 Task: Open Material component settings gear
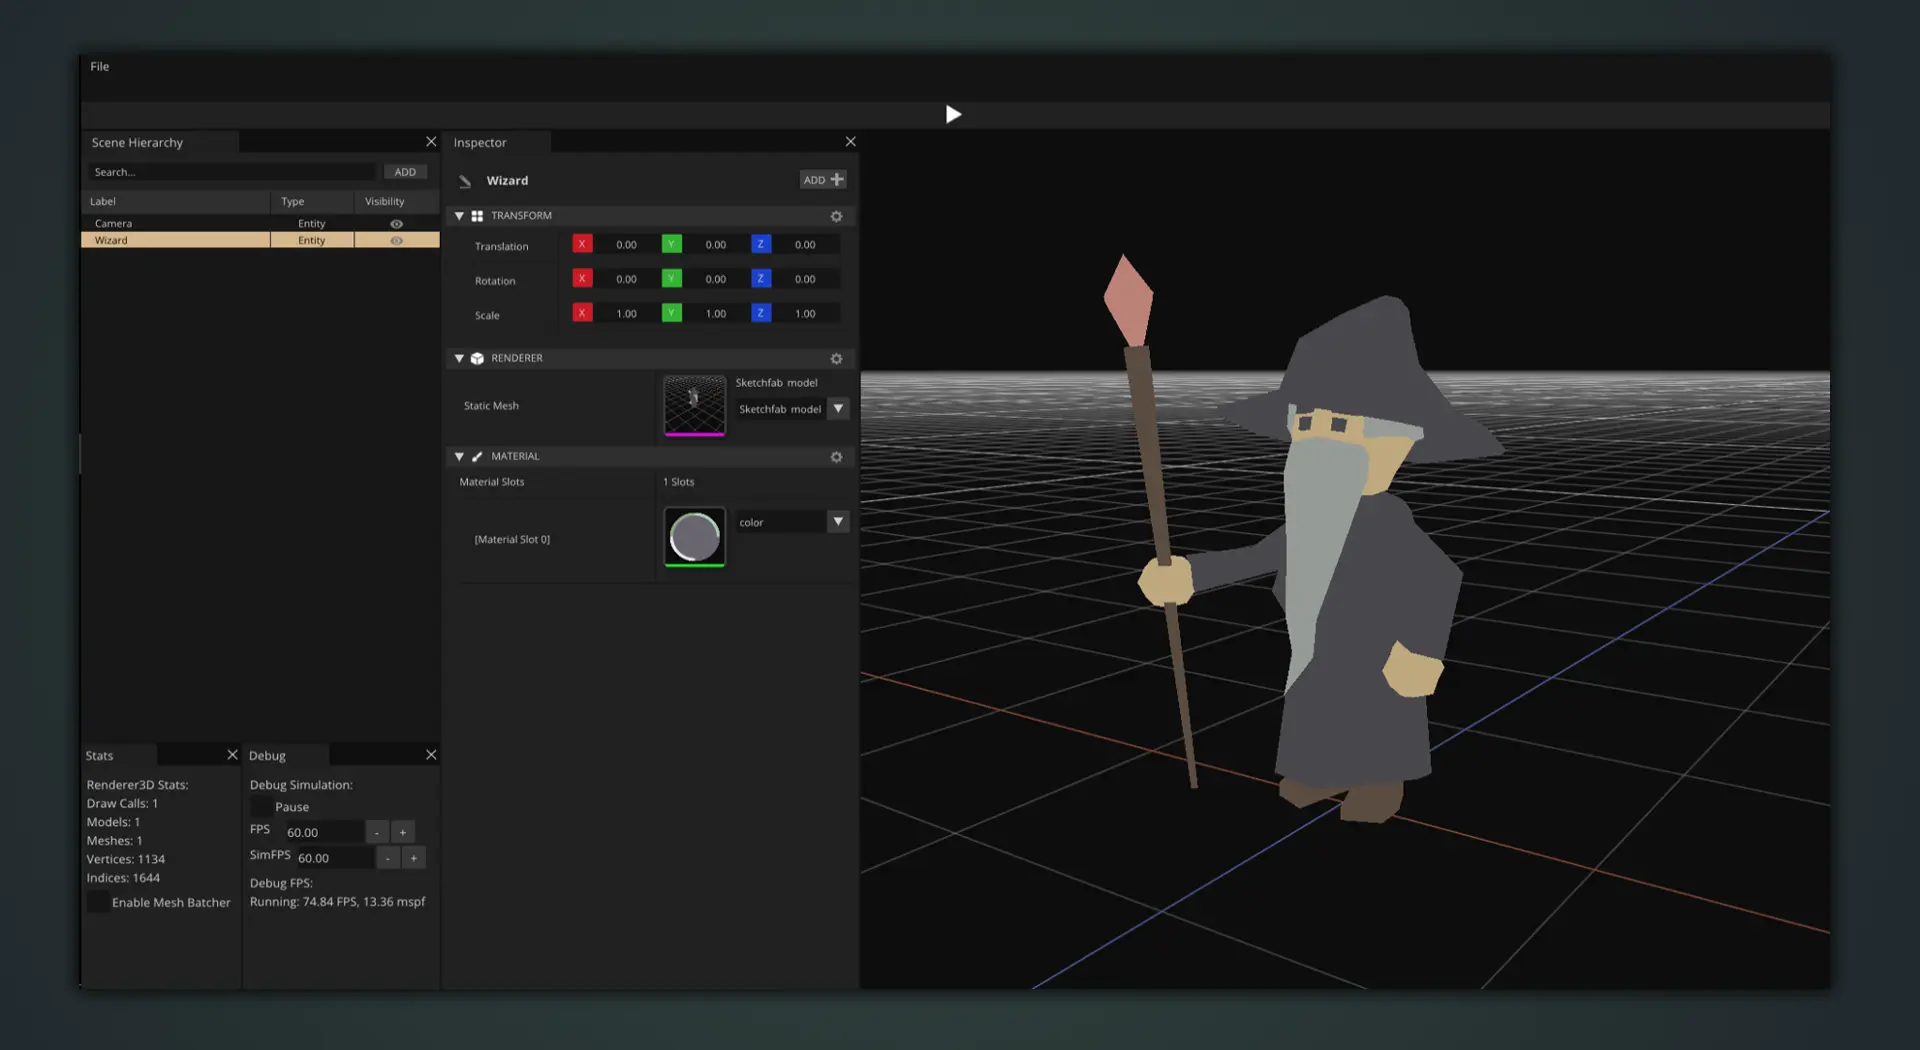(x=836, y=457)
